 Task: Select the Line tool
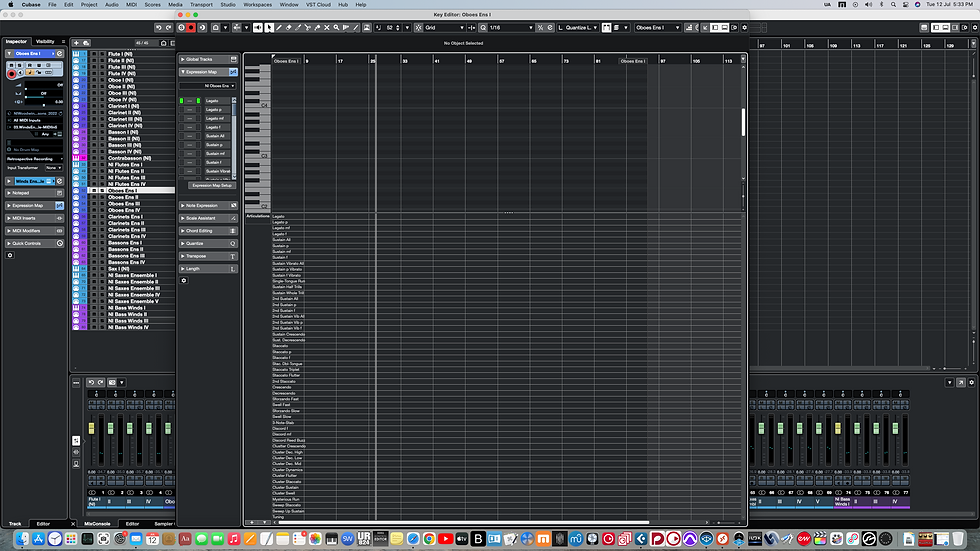click(356, 27)
